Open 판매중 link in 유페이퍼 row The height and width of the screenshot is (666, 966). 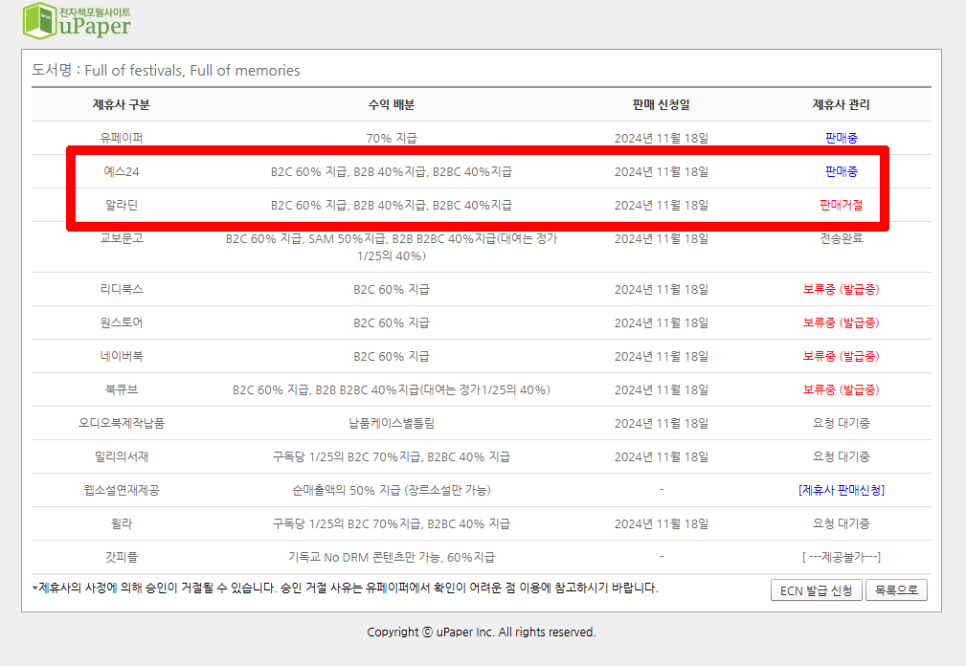tap(841, 138)
